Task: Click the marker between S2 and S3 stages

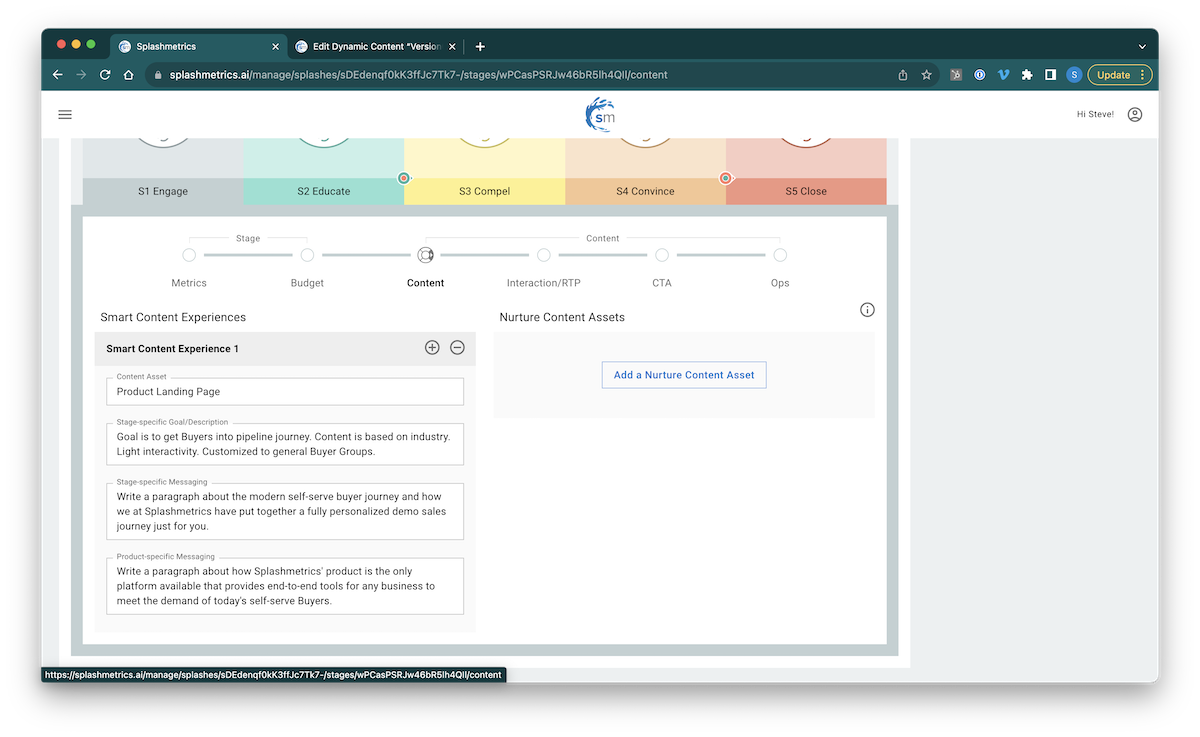Action: [x=404, y=178]
